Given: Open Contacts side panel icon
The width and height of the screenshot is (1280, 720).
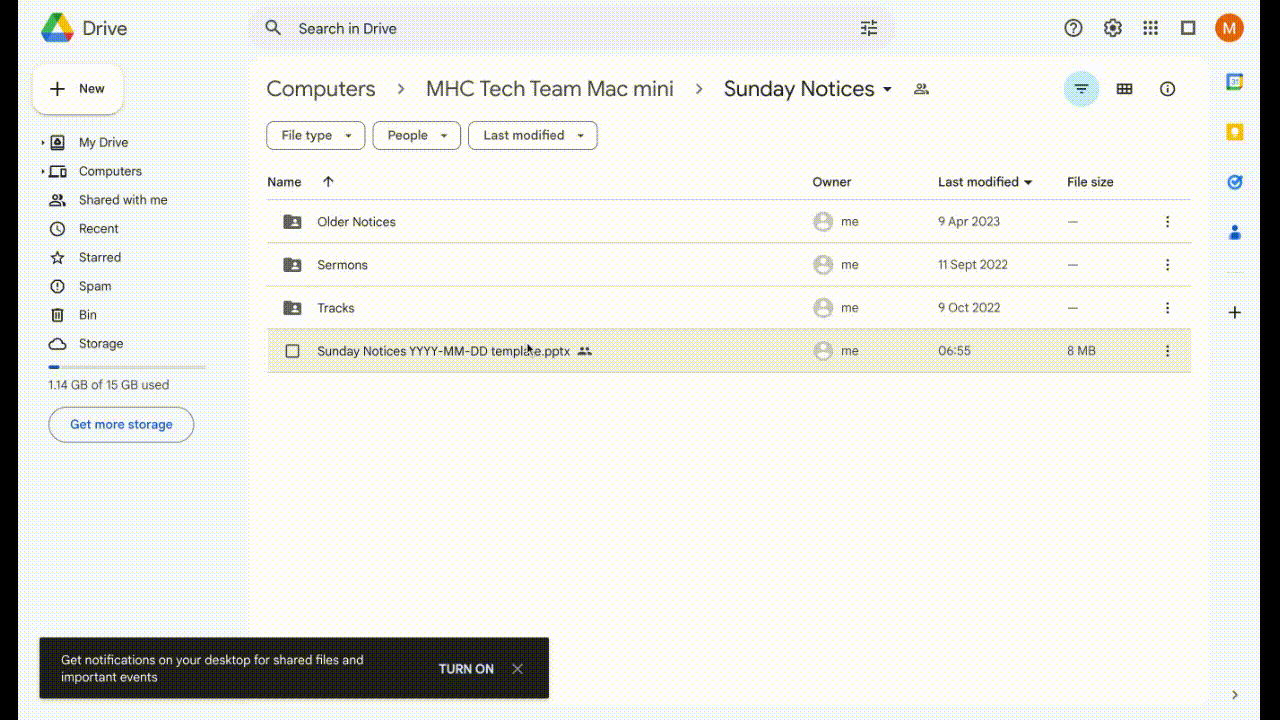Looking at the screenshot, I should pos(1235,232).
